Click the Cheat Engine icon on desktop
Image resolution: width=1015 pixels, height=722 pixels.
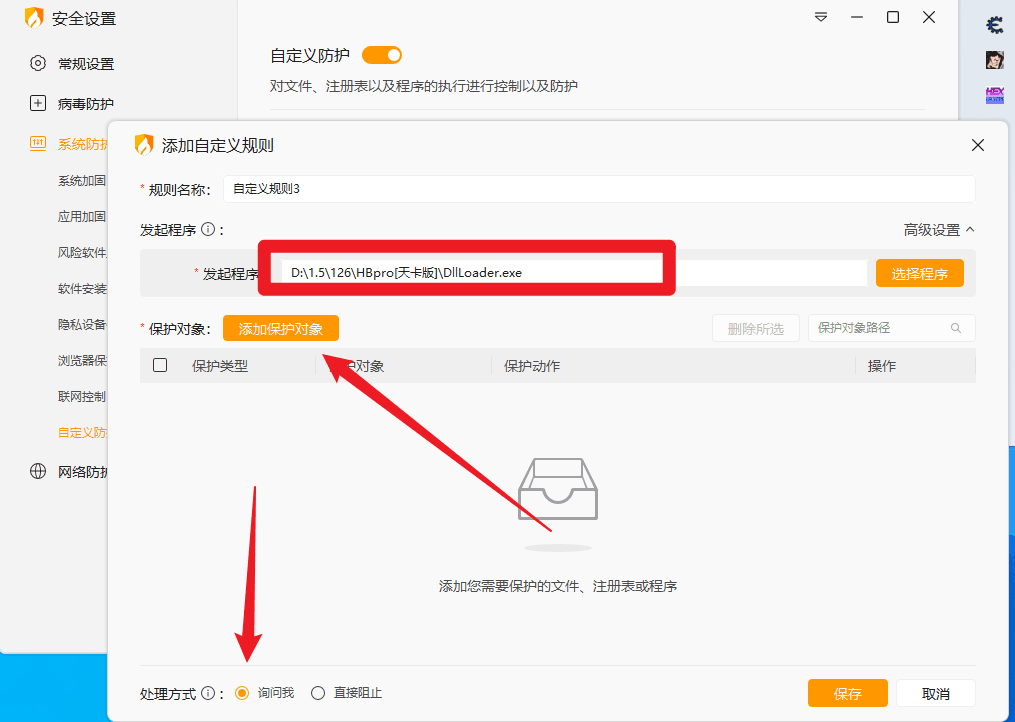994,25
